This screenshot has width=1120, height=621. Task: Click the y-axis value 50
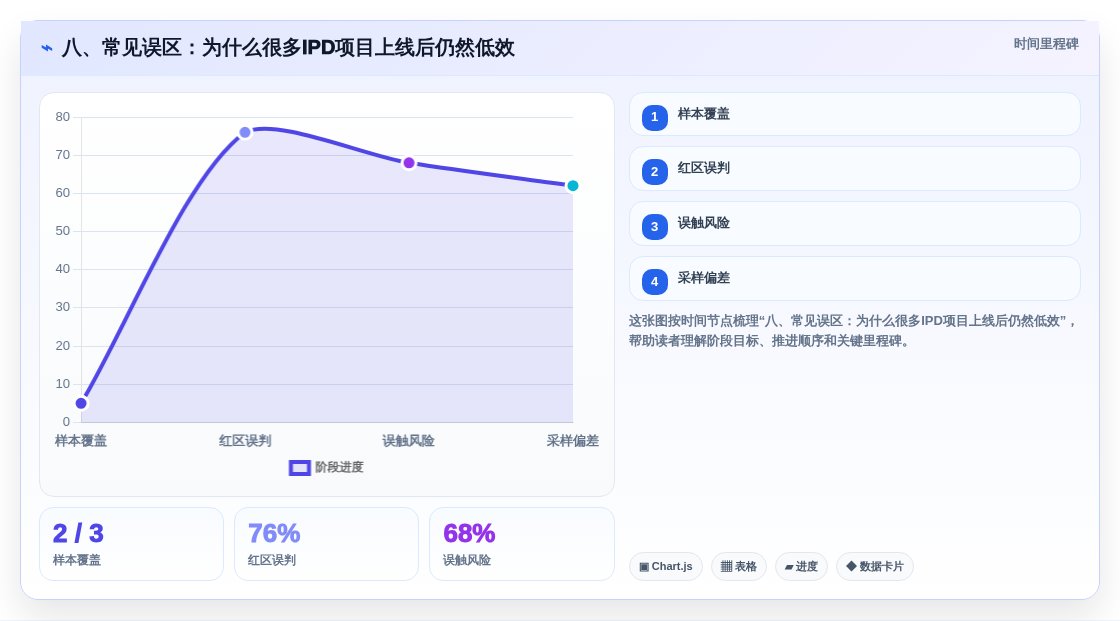coord(63,231)
